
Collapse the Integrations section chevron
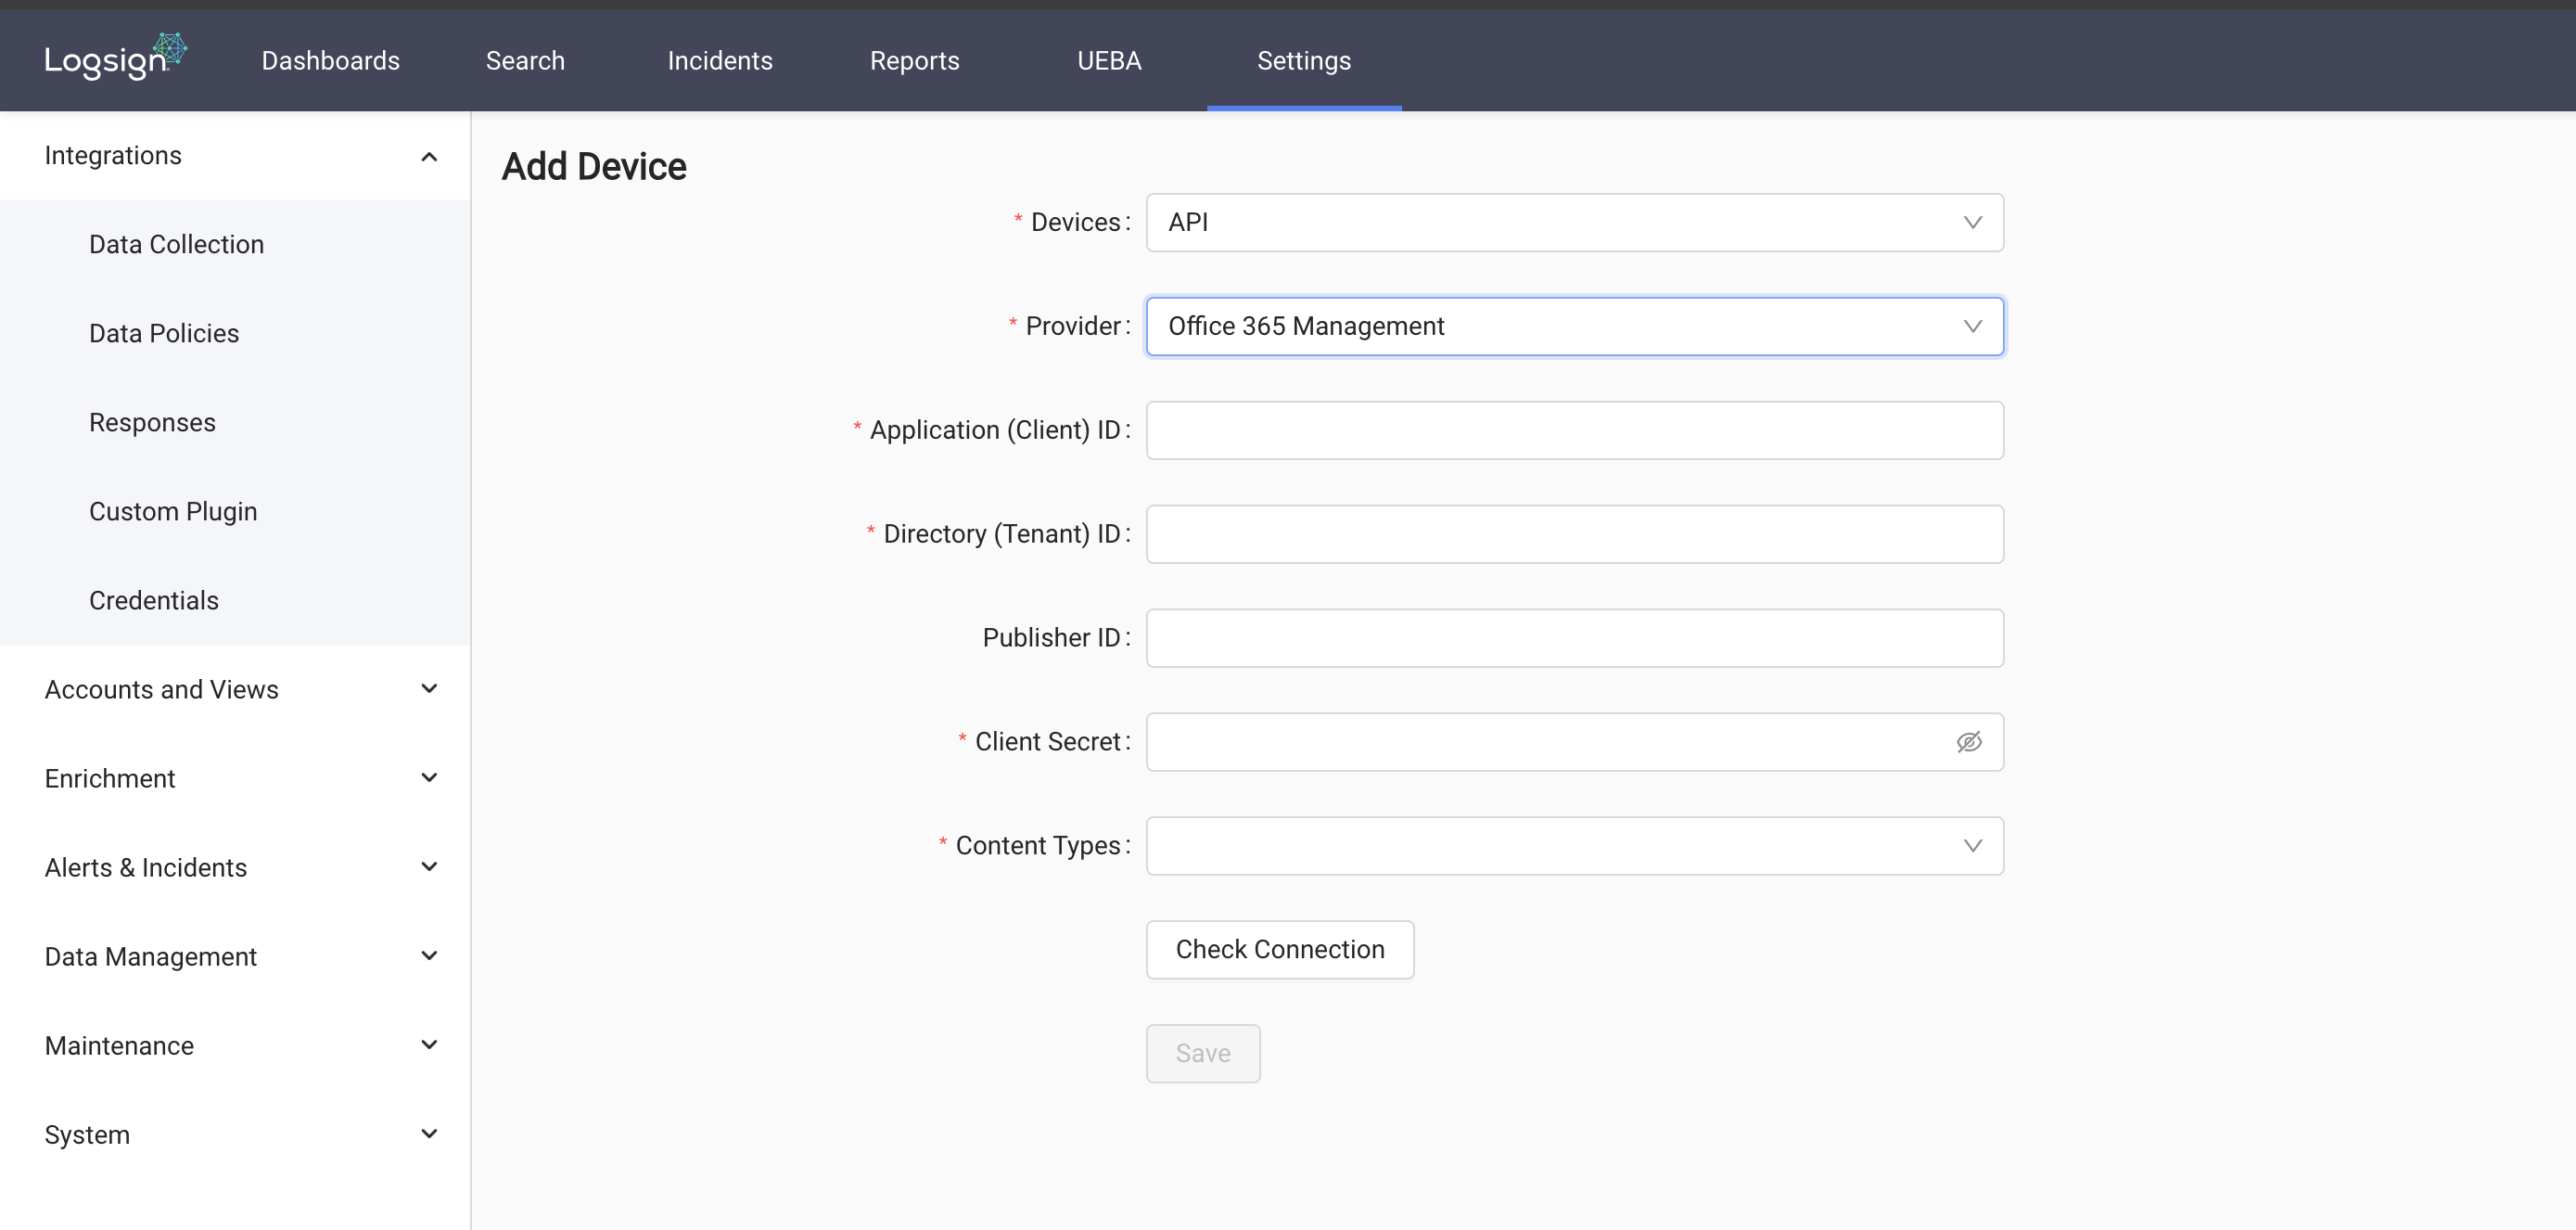[x=429, y=156]
